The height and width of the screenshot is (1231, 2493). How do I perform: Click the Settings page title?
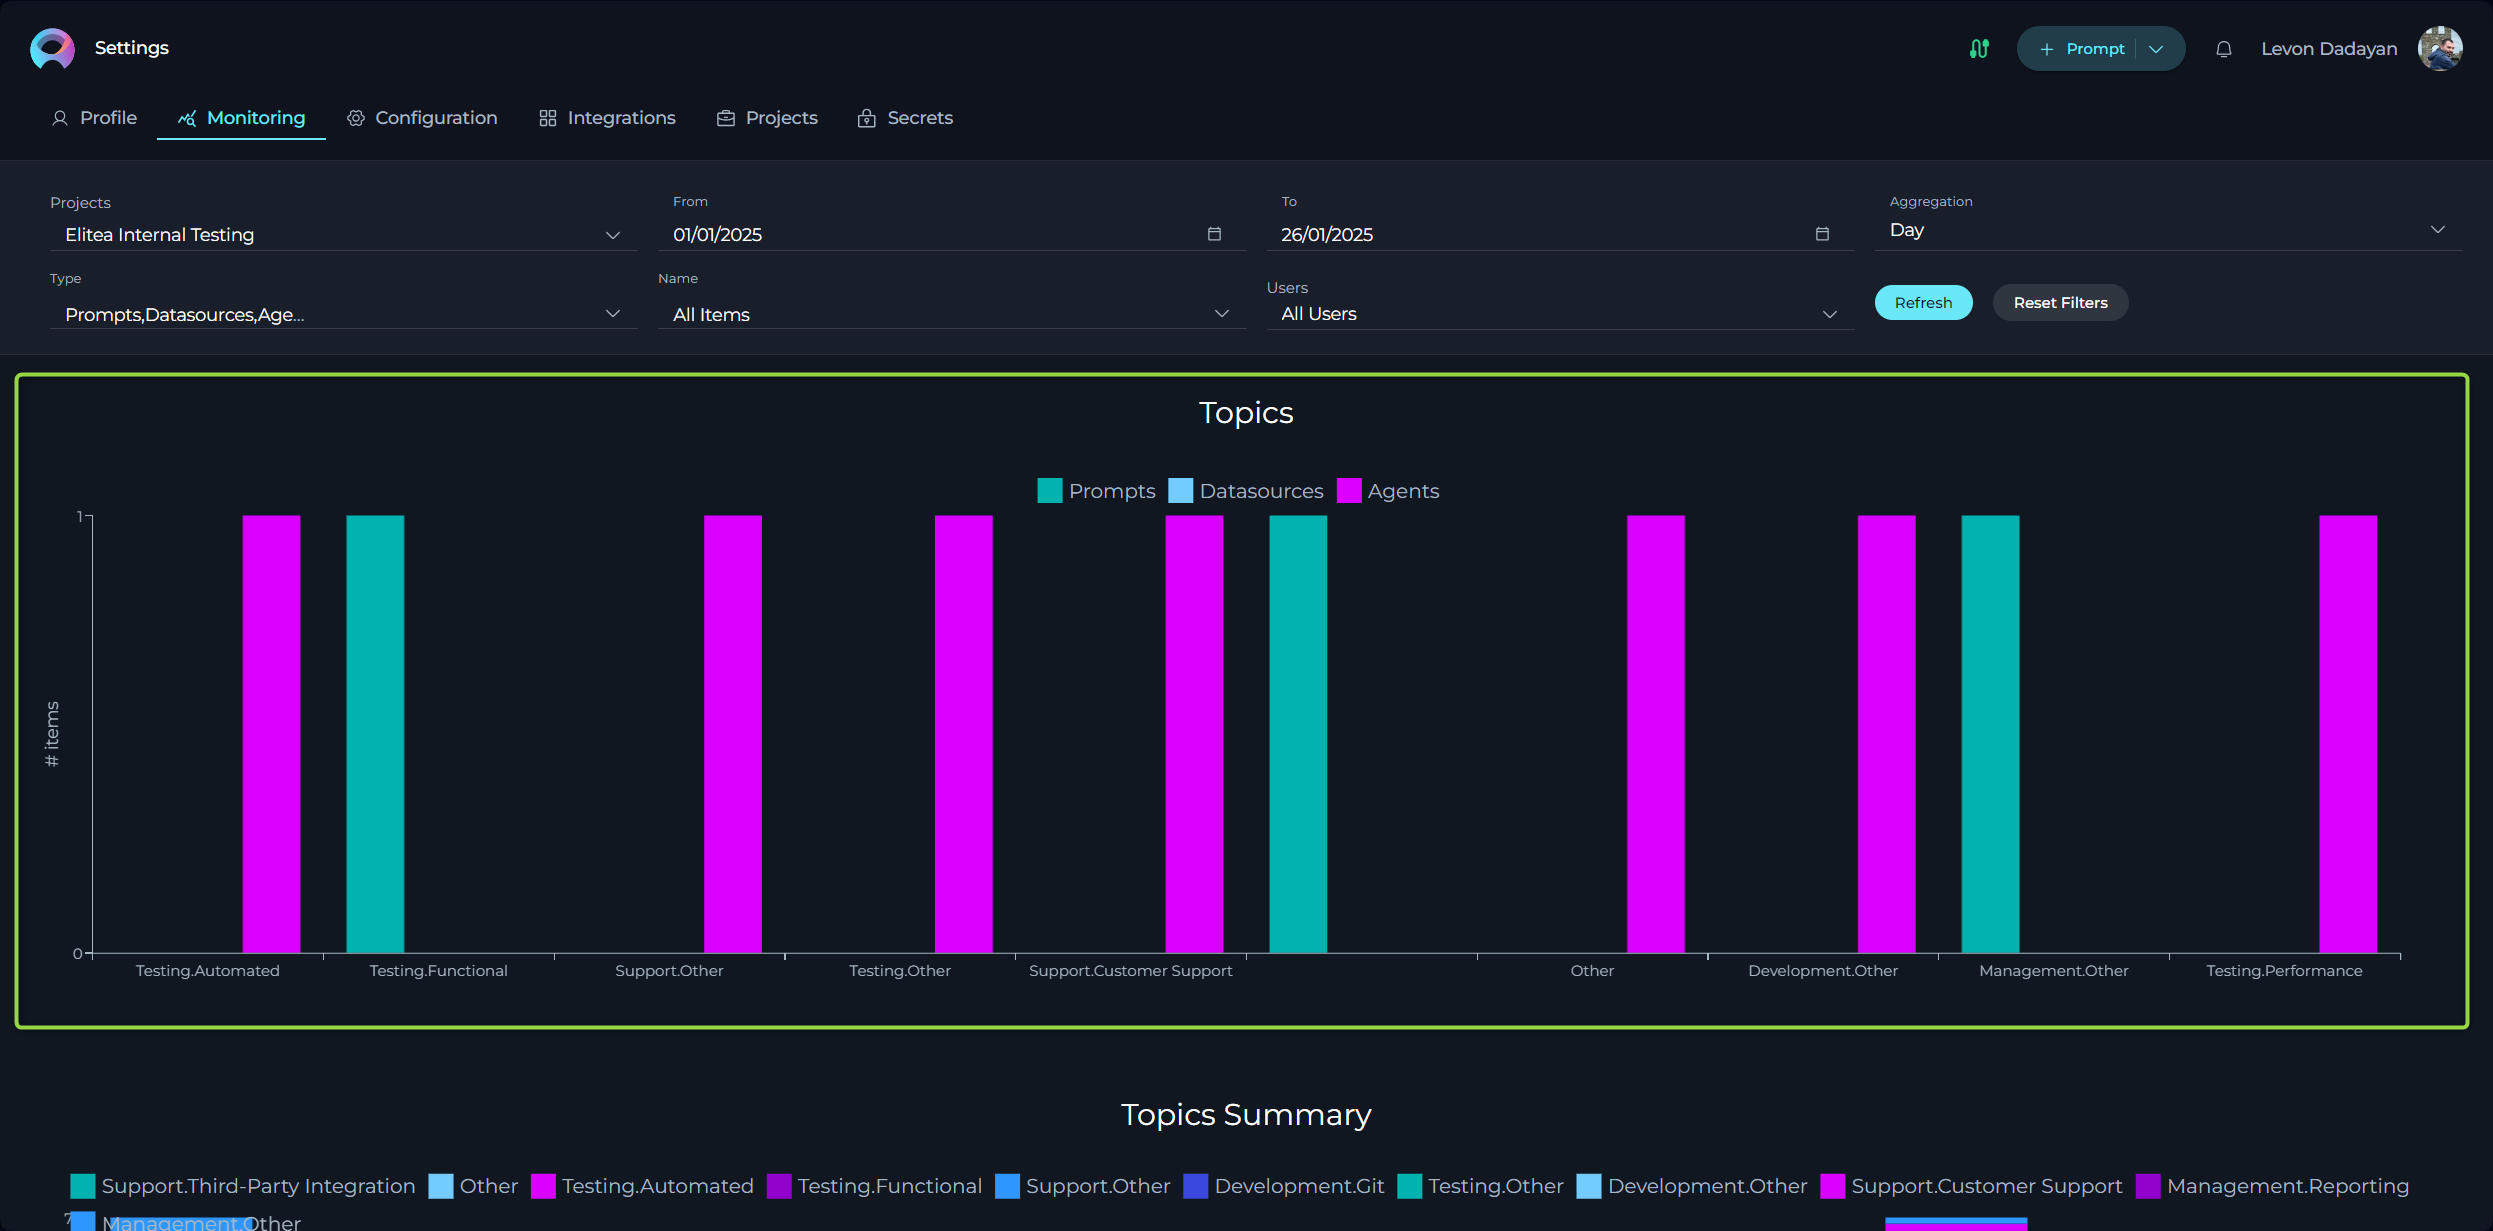pyautogui.click(x=132, y=48)
